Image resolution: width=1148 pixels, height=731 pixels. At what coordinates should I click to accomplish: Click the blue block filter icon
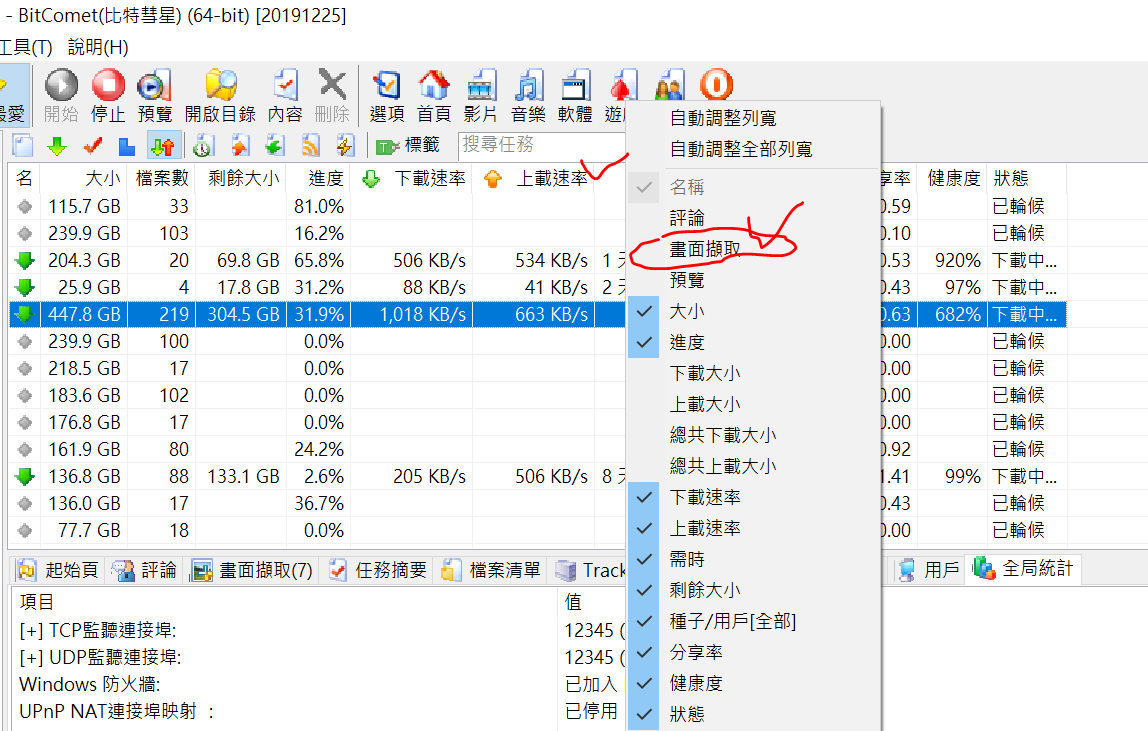coord(127,146)
